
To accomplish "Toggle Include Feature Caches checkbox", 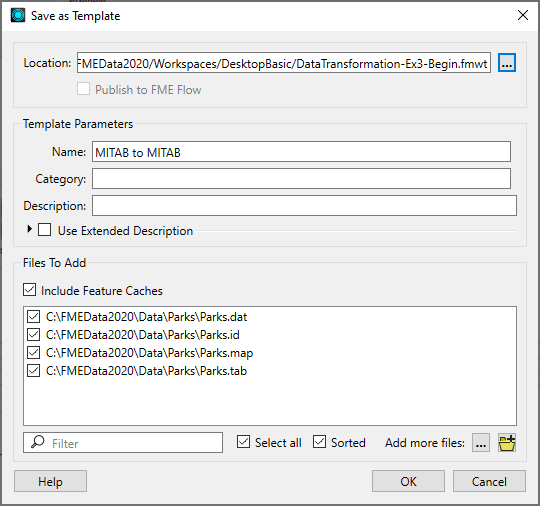I will coord(30,290).
